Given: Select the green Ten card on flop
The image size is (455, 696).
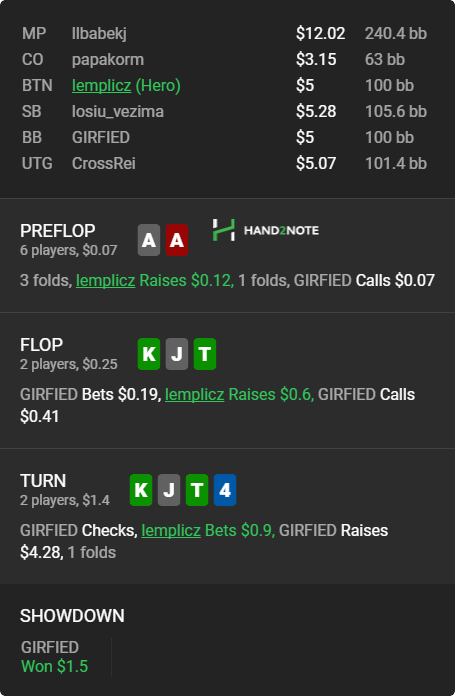Looking at the screenshot, I should (x=205, y=354).
